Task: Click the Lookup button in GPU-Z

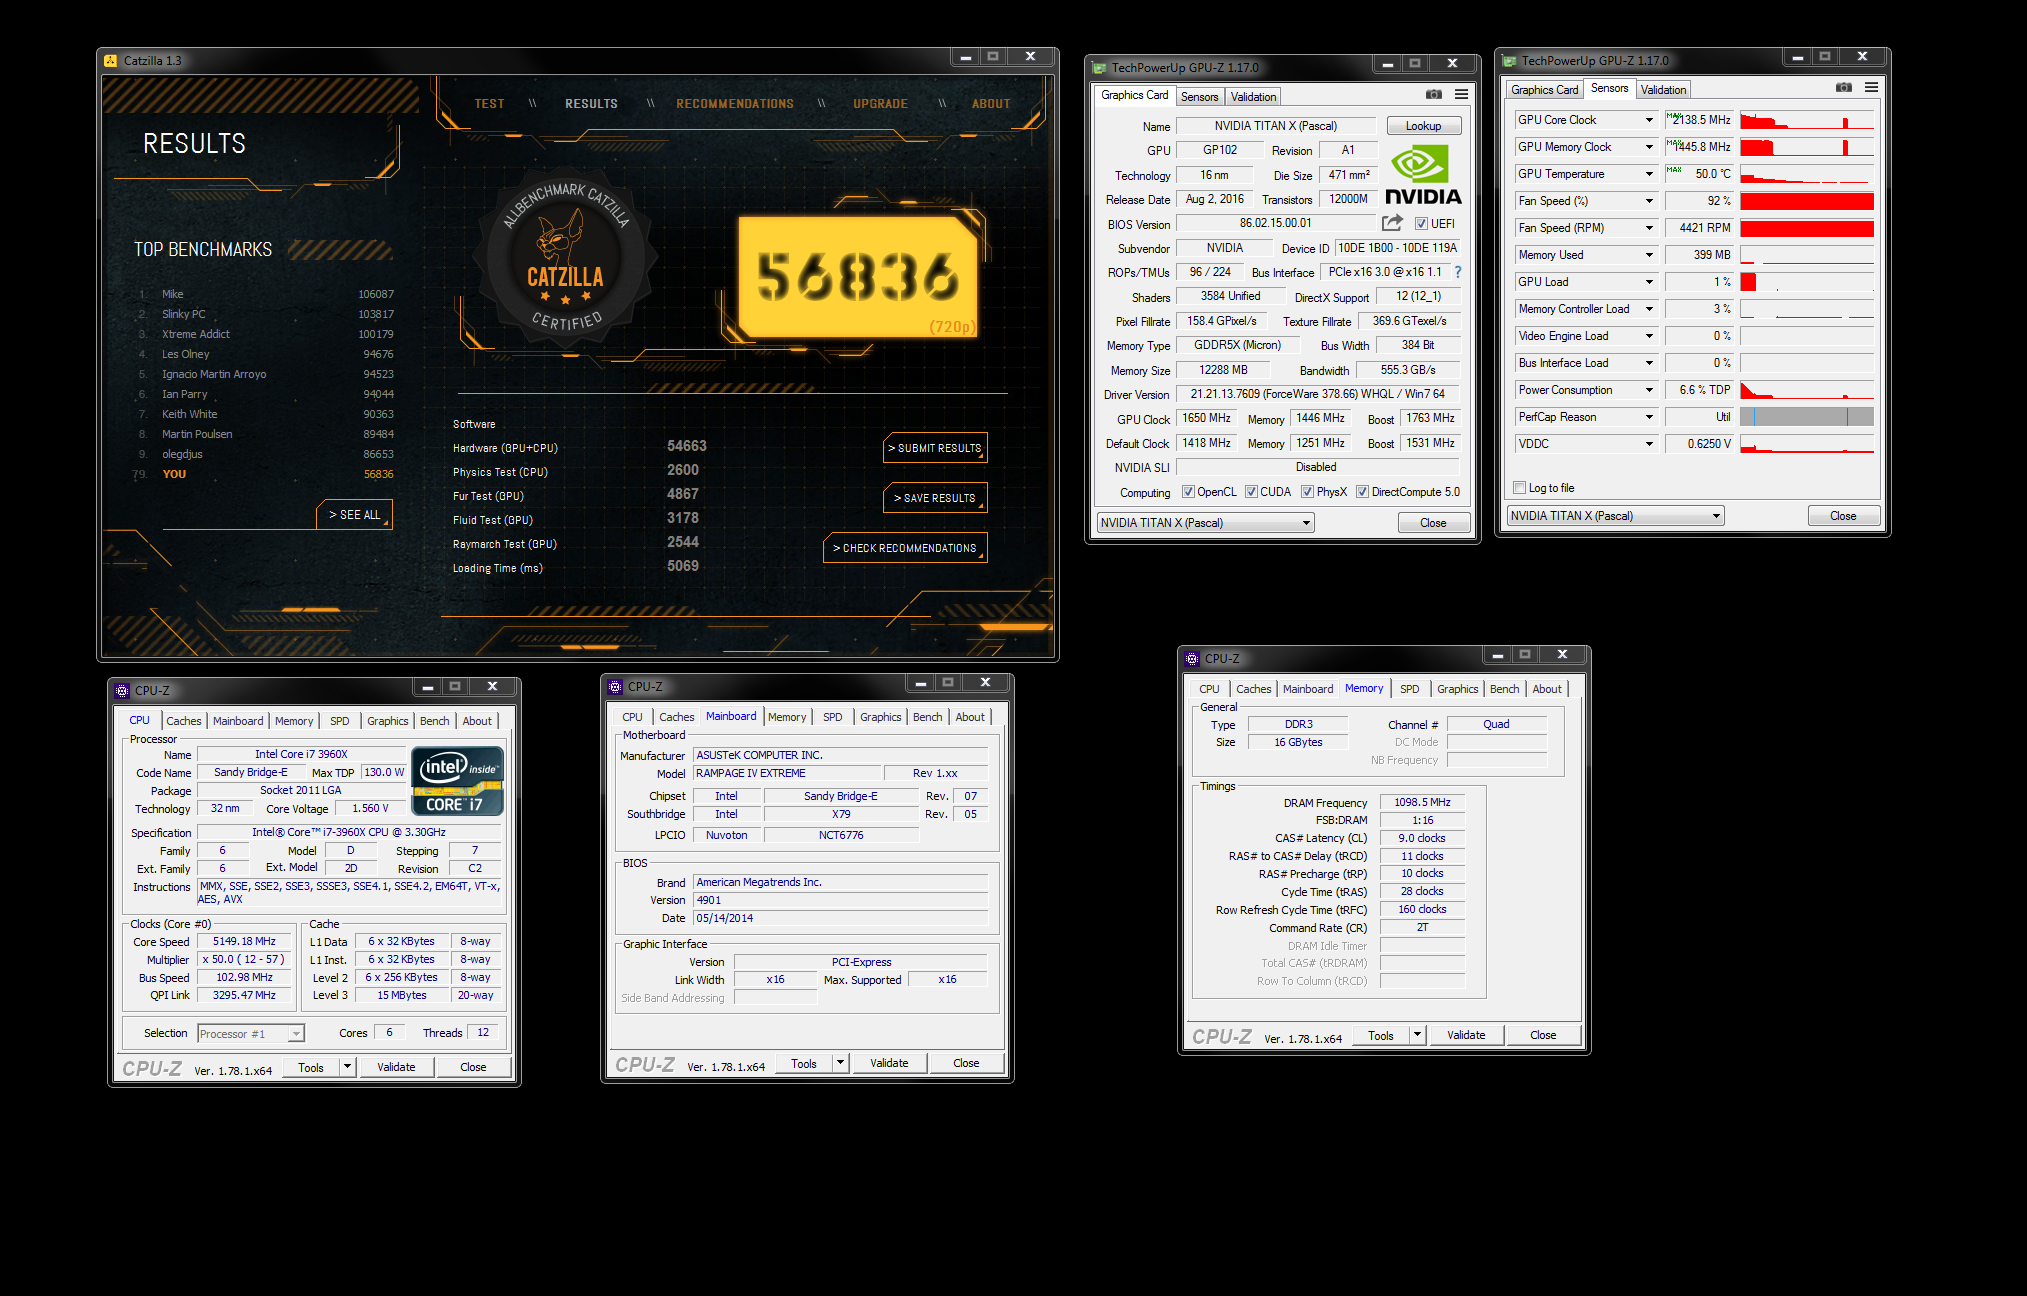Action: 1423,126
